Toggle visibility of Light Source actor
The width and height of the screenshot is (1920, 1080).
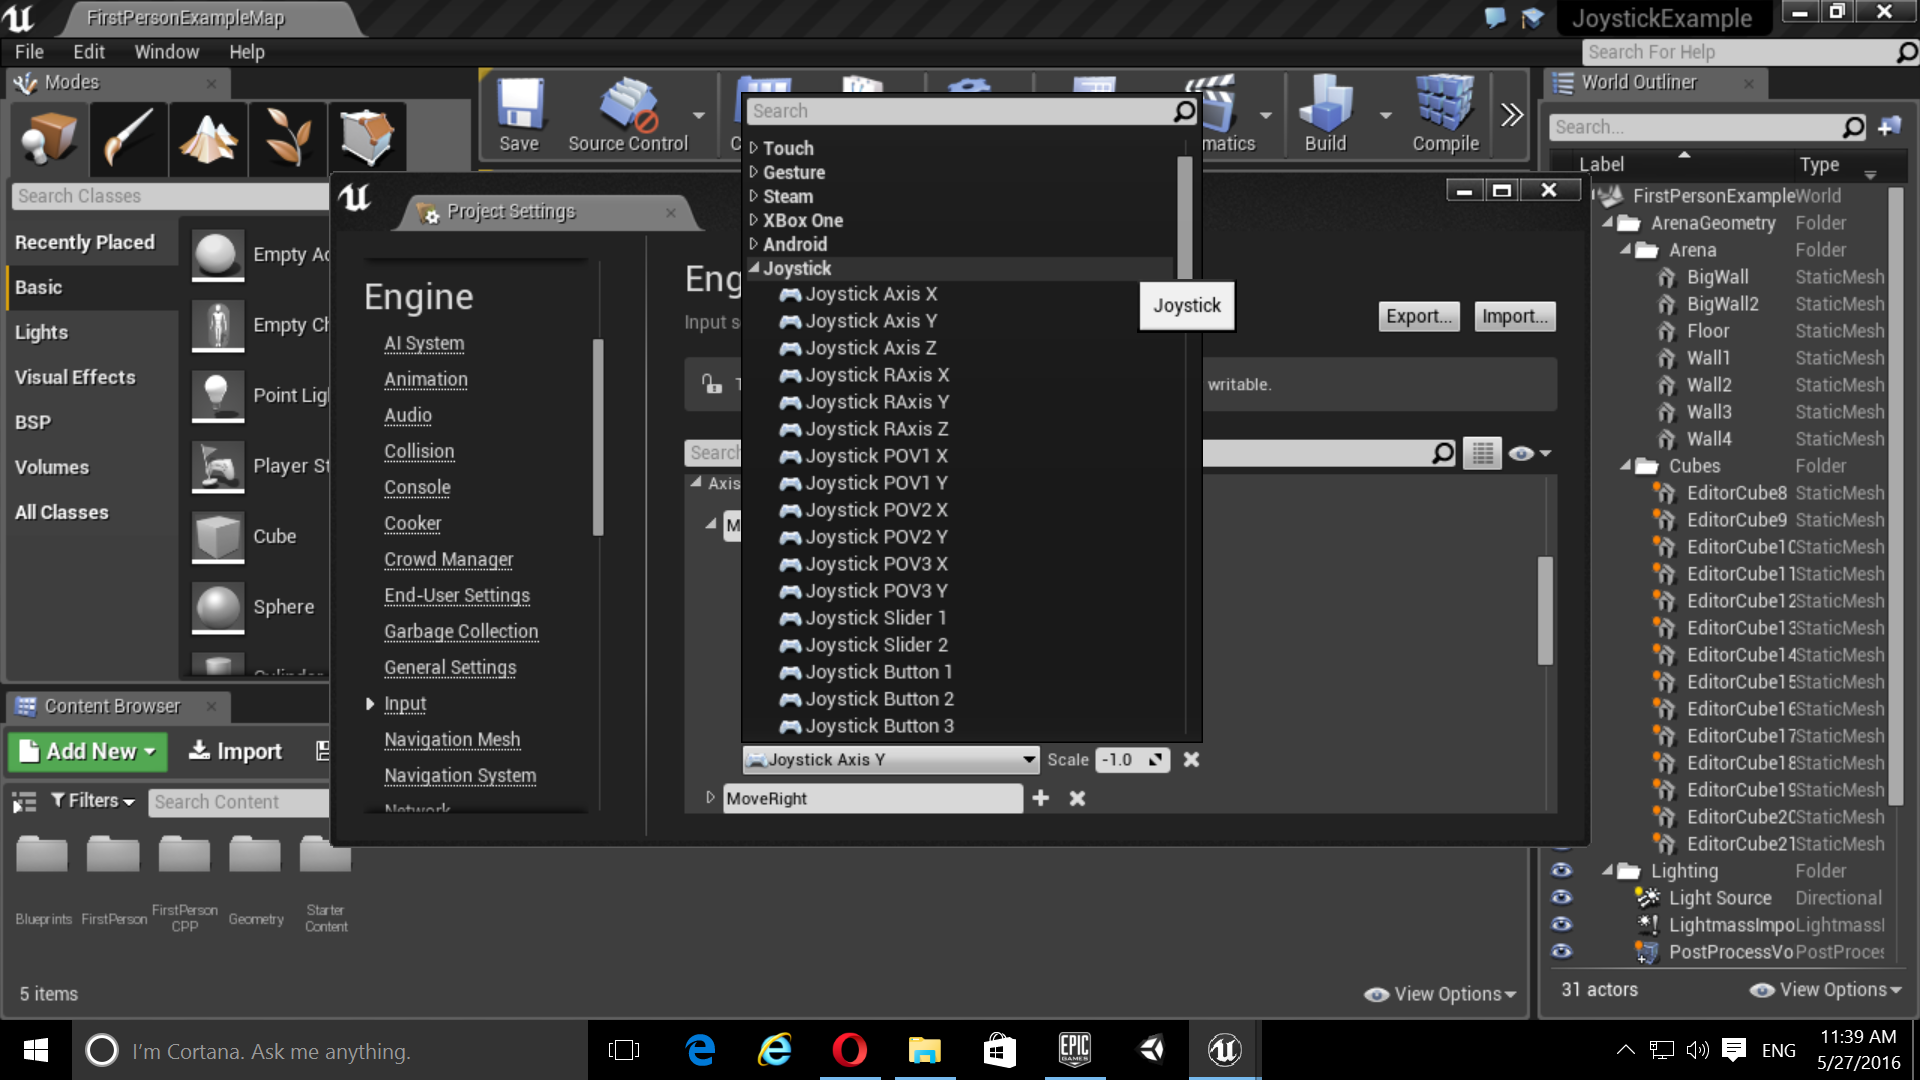coord(1561,898)
